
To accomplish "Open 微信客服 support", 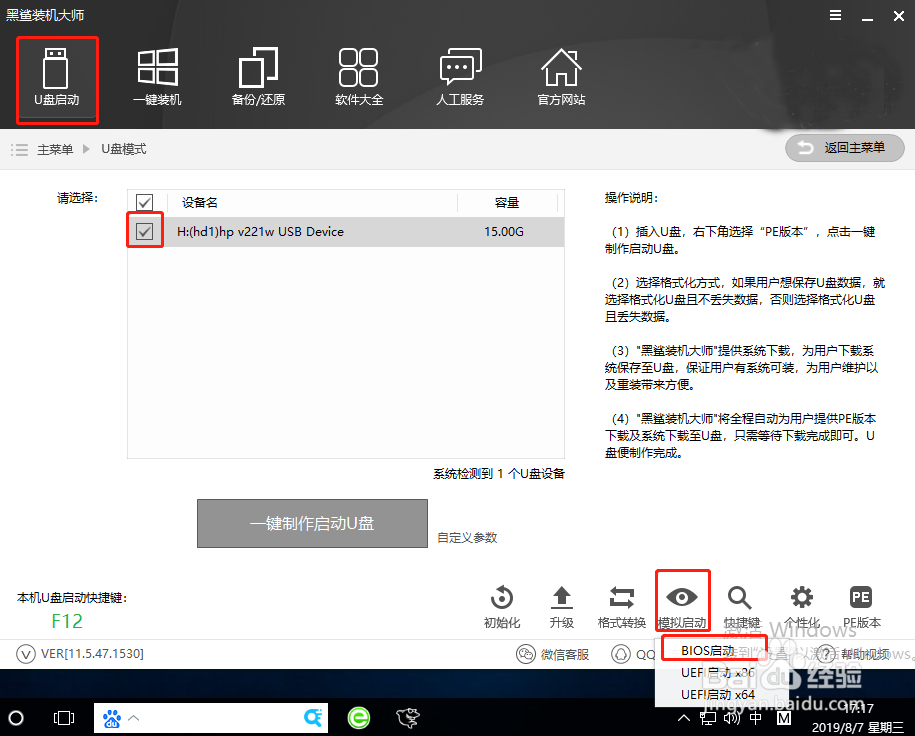I will point(552,654).
